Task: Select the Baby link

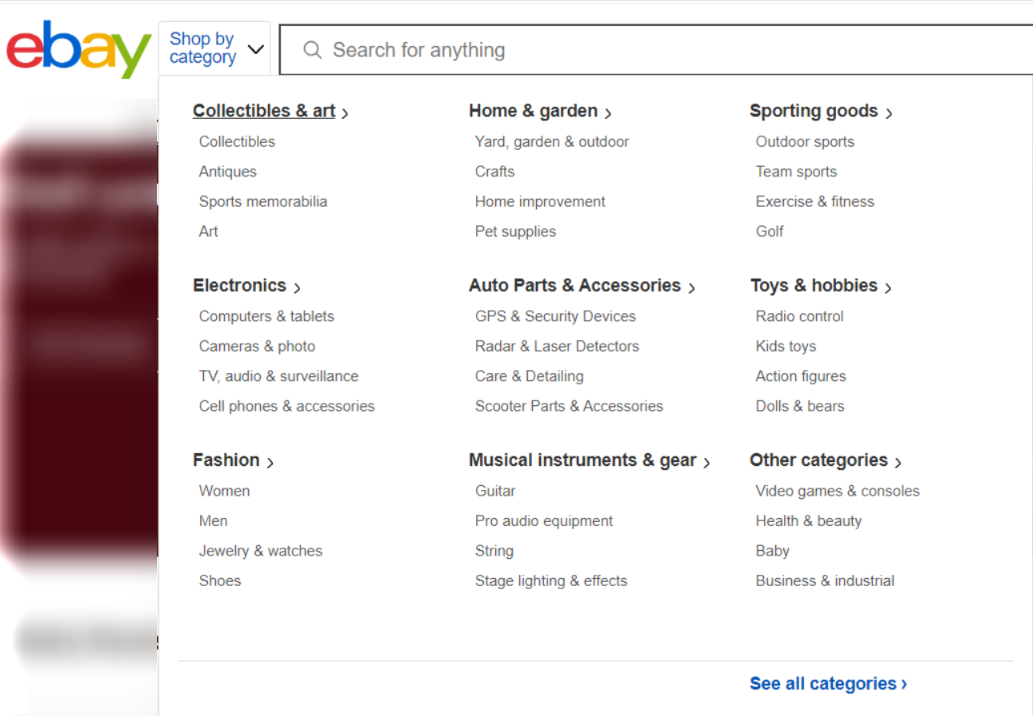Action: click(773, 551)
